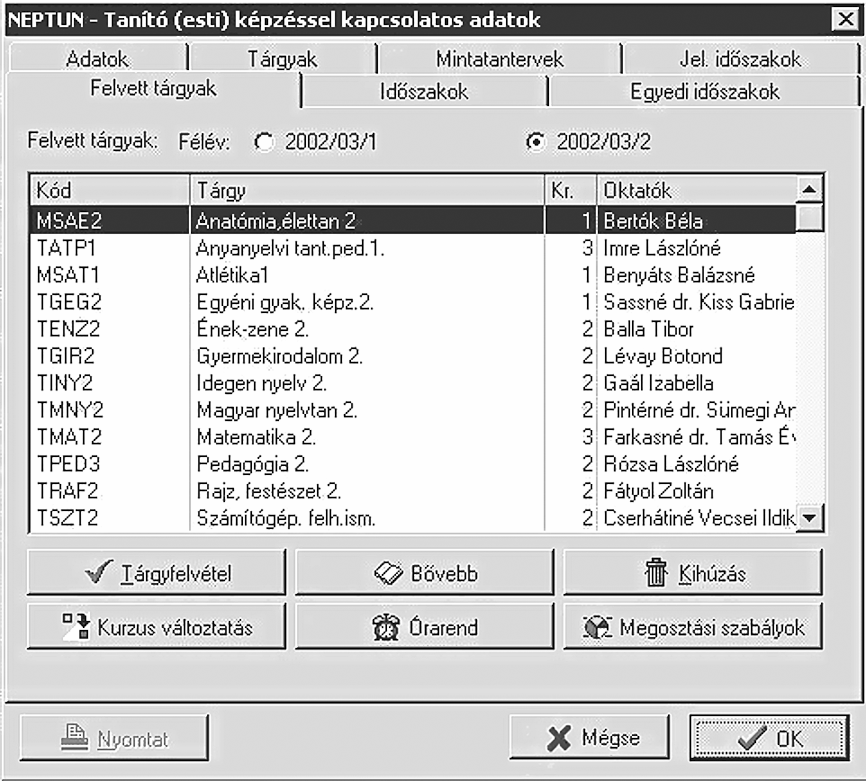
Task: Confirm with the OK button
Action: coord(769,738)
